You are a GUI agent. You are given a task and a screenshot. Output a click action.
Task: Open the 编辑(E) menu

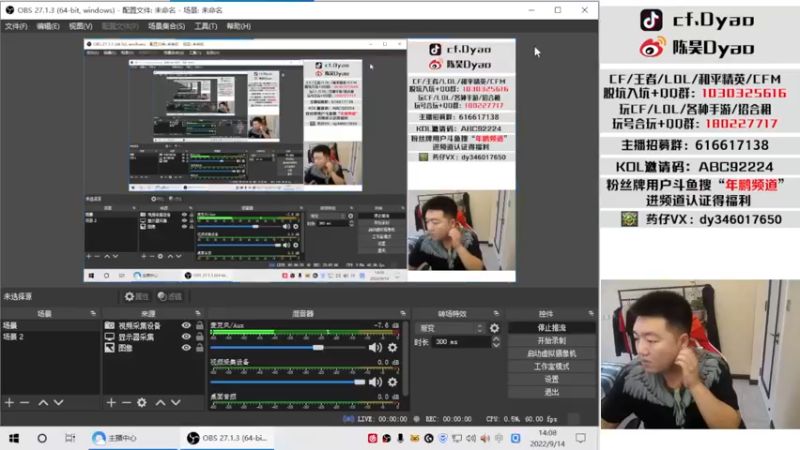tap(48, 26)
